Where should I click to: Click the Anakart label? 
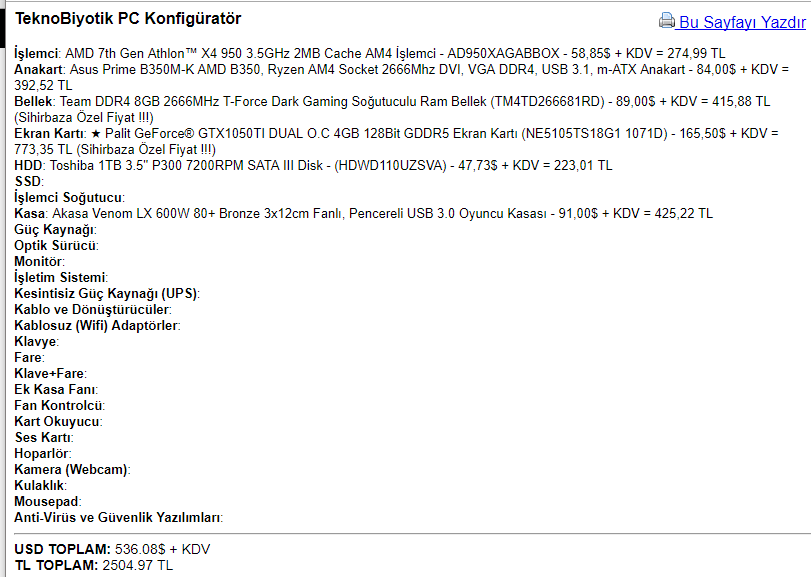point(39,69)
